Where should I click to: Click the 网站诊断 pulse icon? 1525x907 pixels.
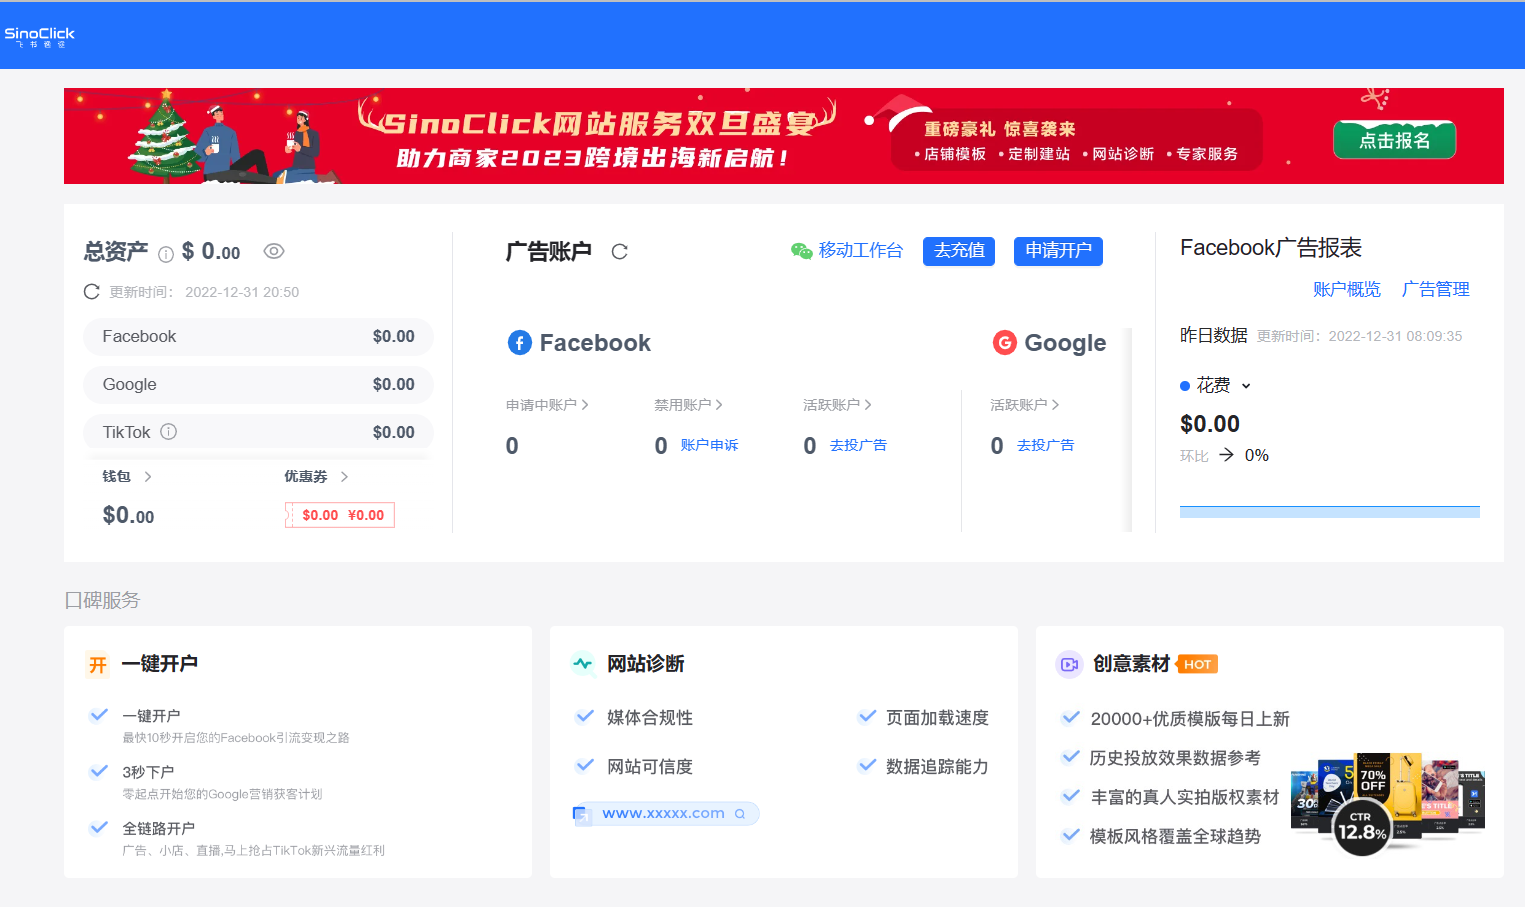583,664
